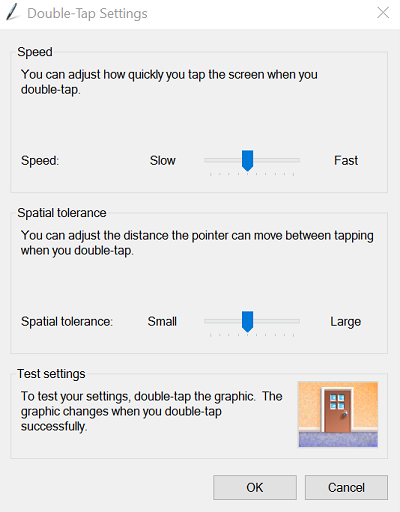Viewport: 400px width, 512px height.
Task: Click the Spatial tolerance group heading
Action: click(x=62, y=213)
